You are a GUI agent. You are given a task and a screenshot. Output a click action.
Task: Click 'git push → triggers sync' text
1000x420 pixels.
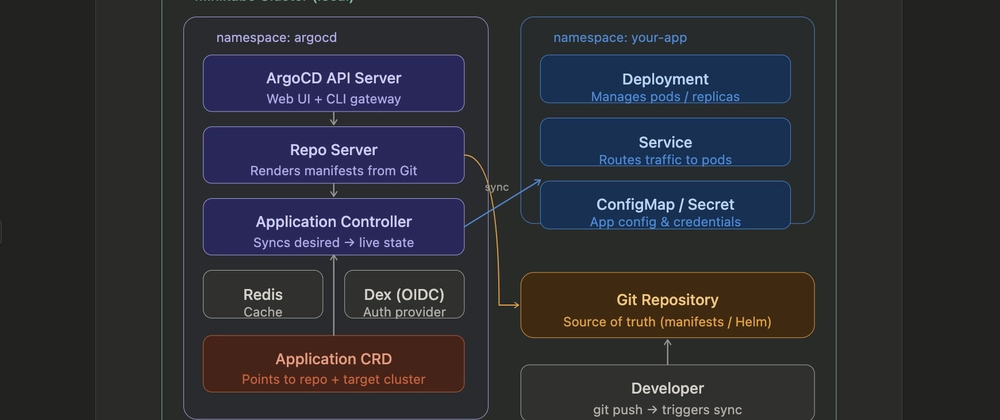667,410
